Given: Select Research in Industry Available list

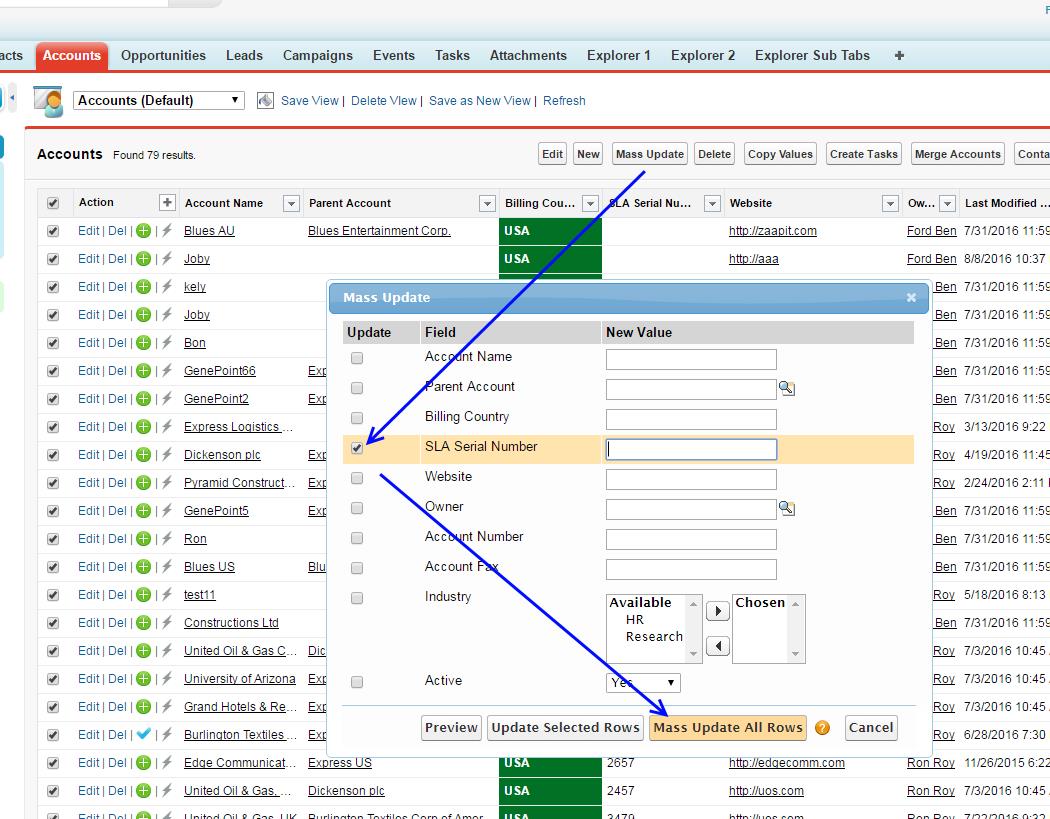Looking at the screenshot, I should click(654, 636).
